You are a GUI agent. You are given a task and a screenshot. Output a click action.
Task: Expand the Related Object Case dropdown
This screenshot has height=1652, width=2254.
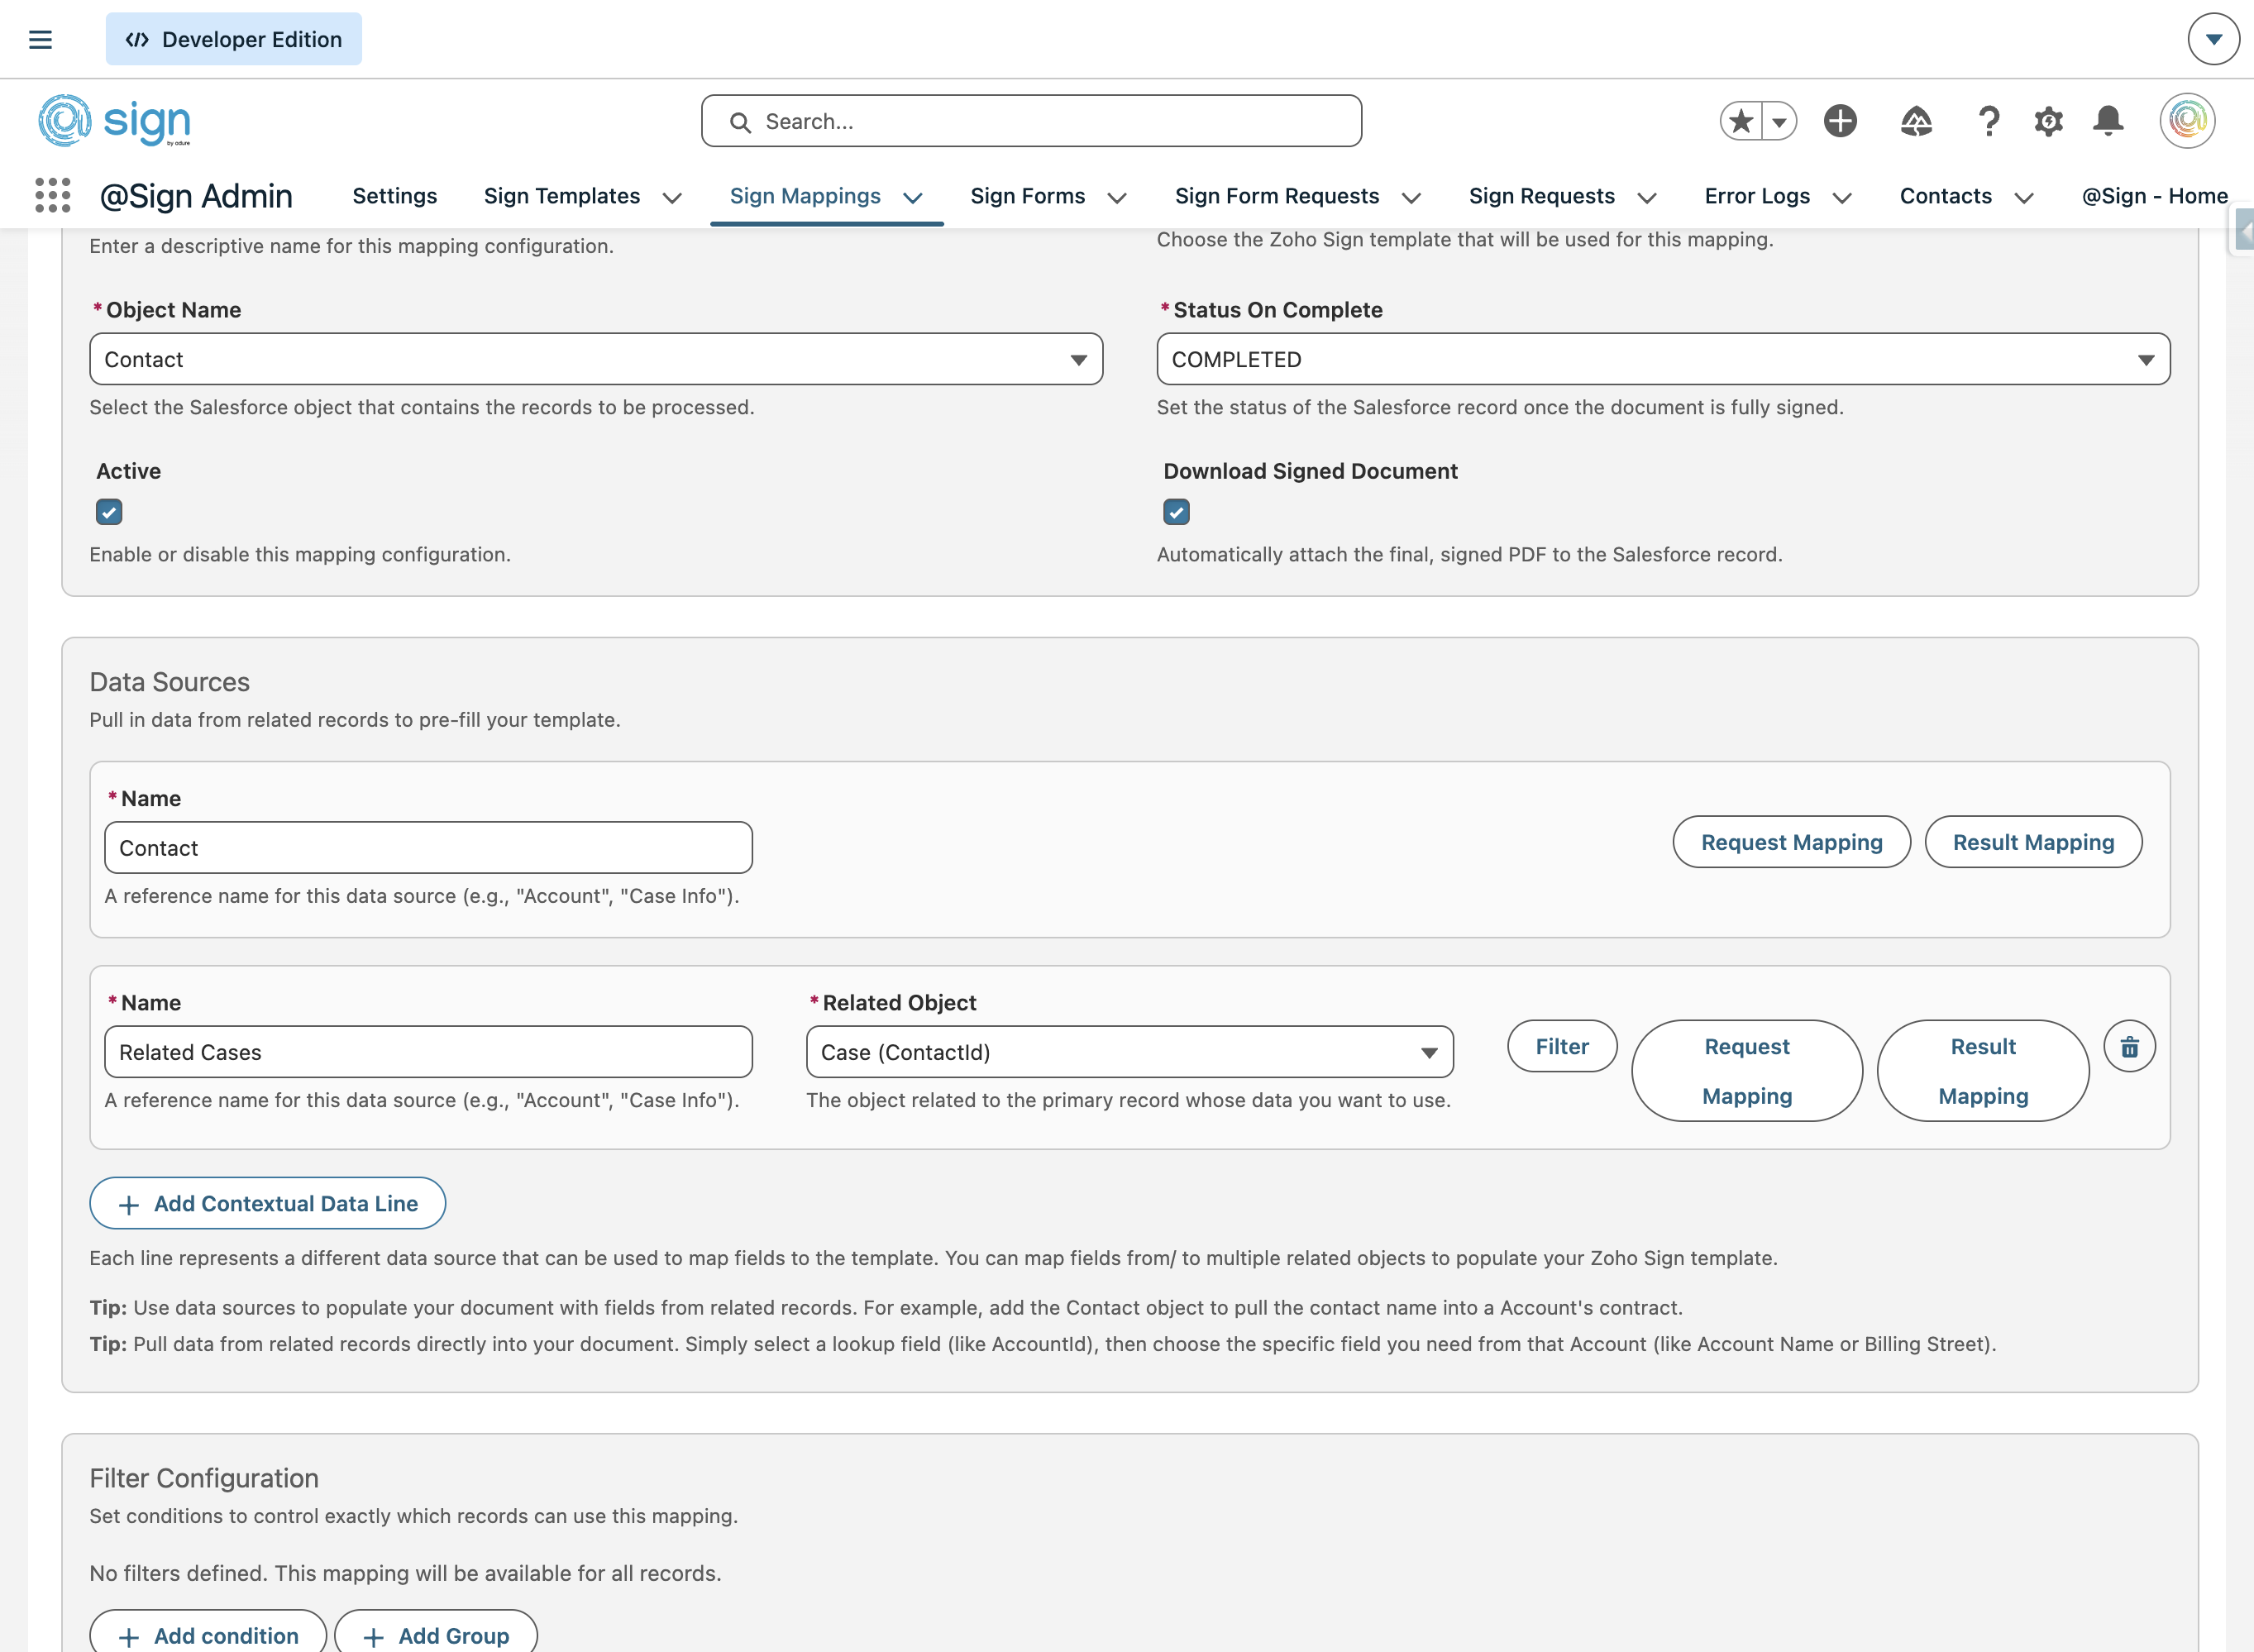(1129, 1052)
